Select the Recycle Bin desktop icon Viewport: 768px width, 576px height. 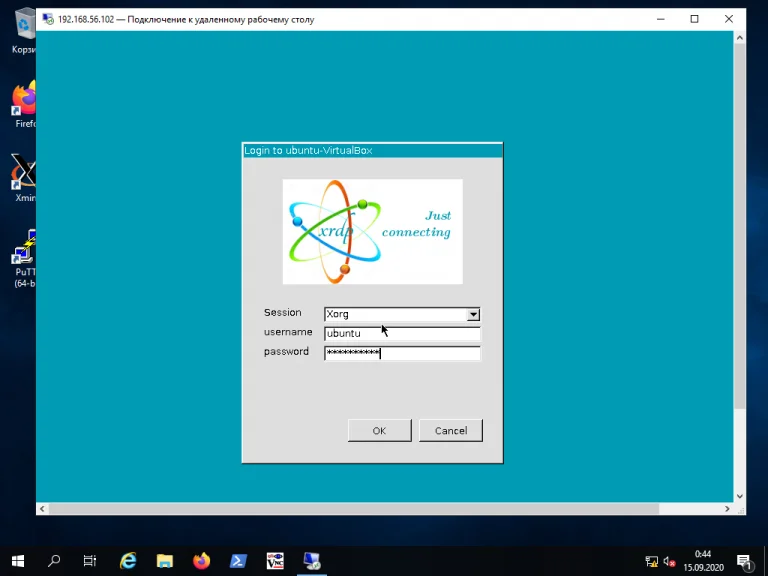[24, 31]
